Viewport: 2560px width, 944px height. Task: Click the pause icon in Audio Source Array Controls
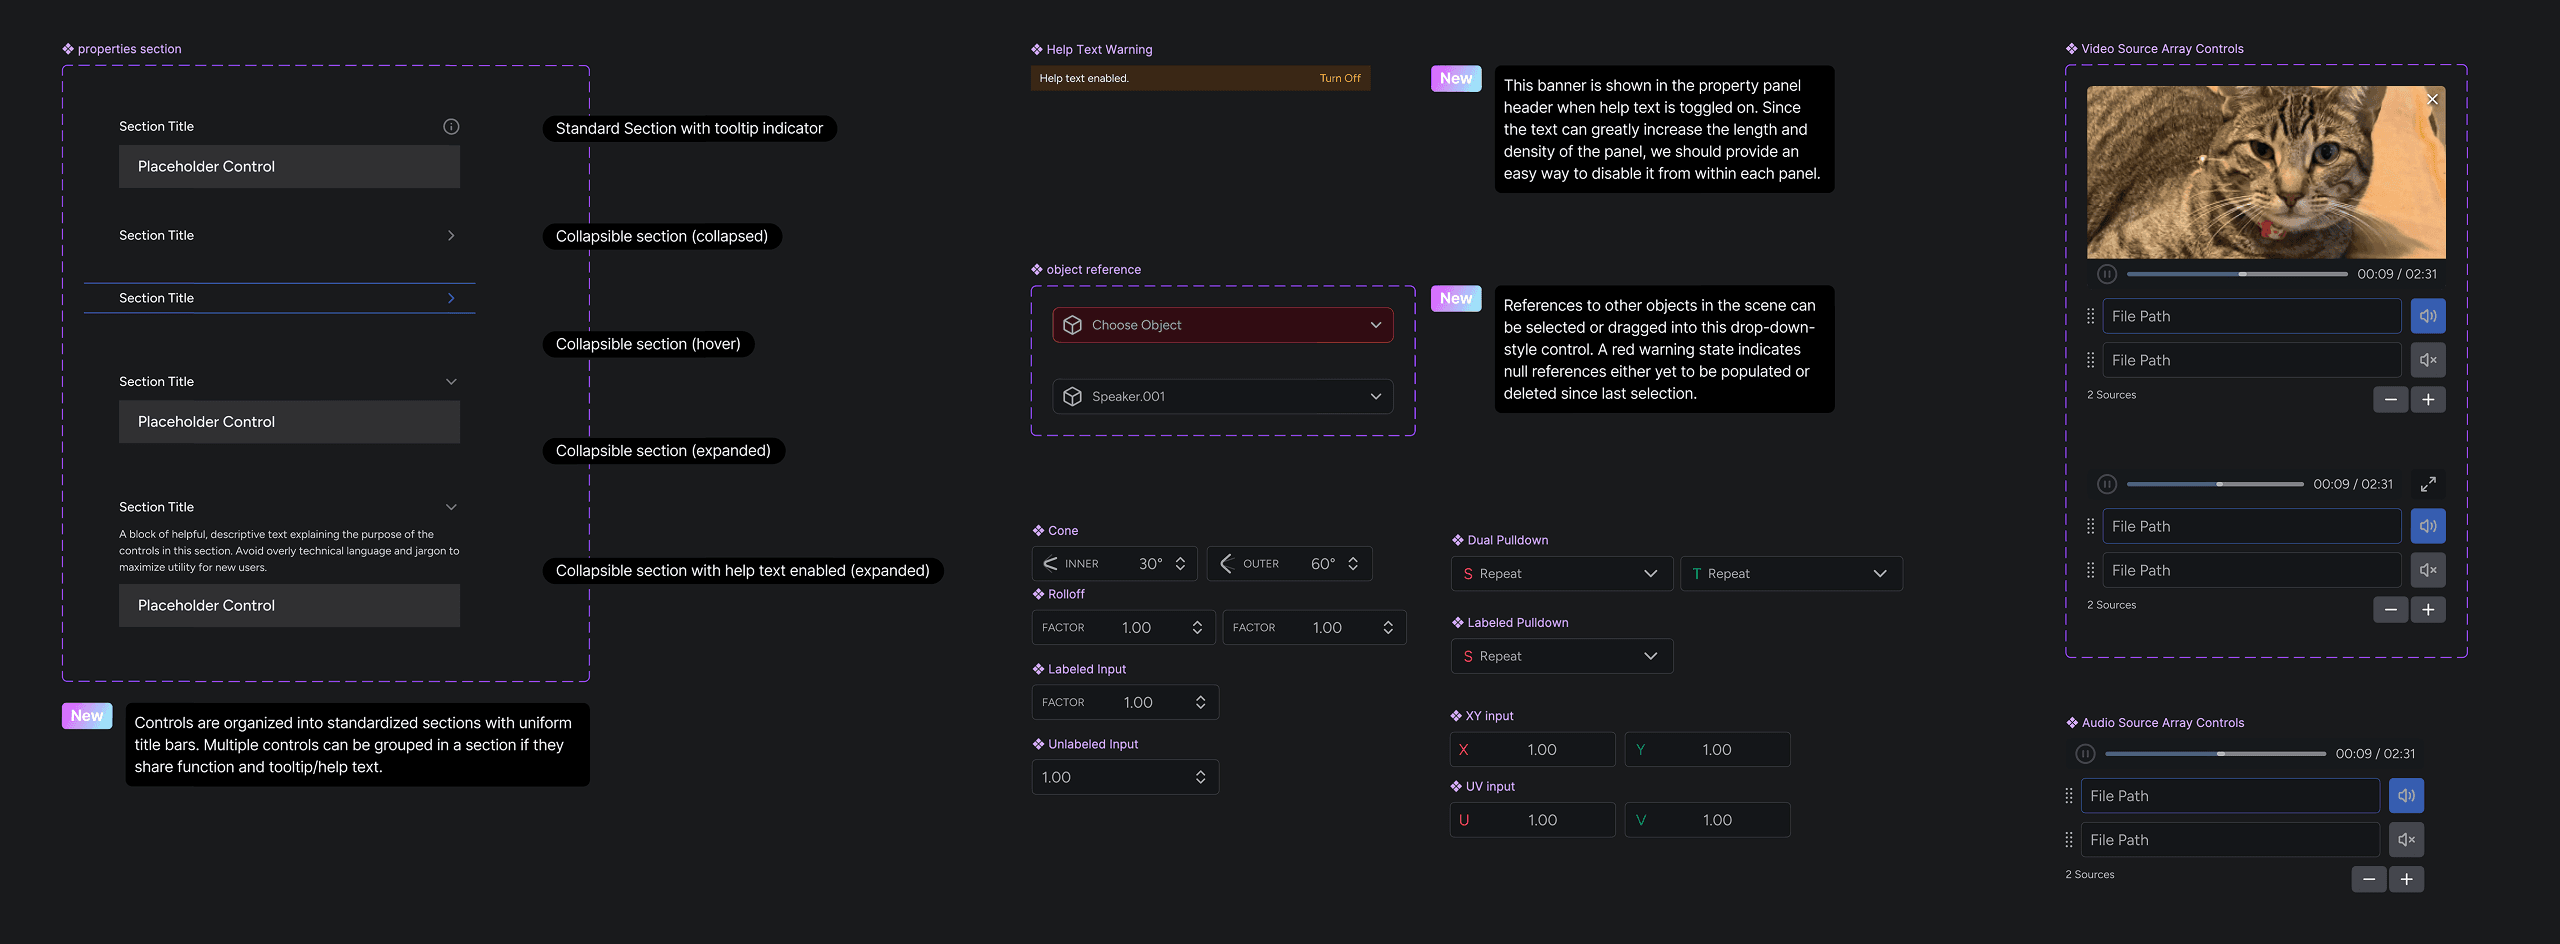coord(2086,754)
